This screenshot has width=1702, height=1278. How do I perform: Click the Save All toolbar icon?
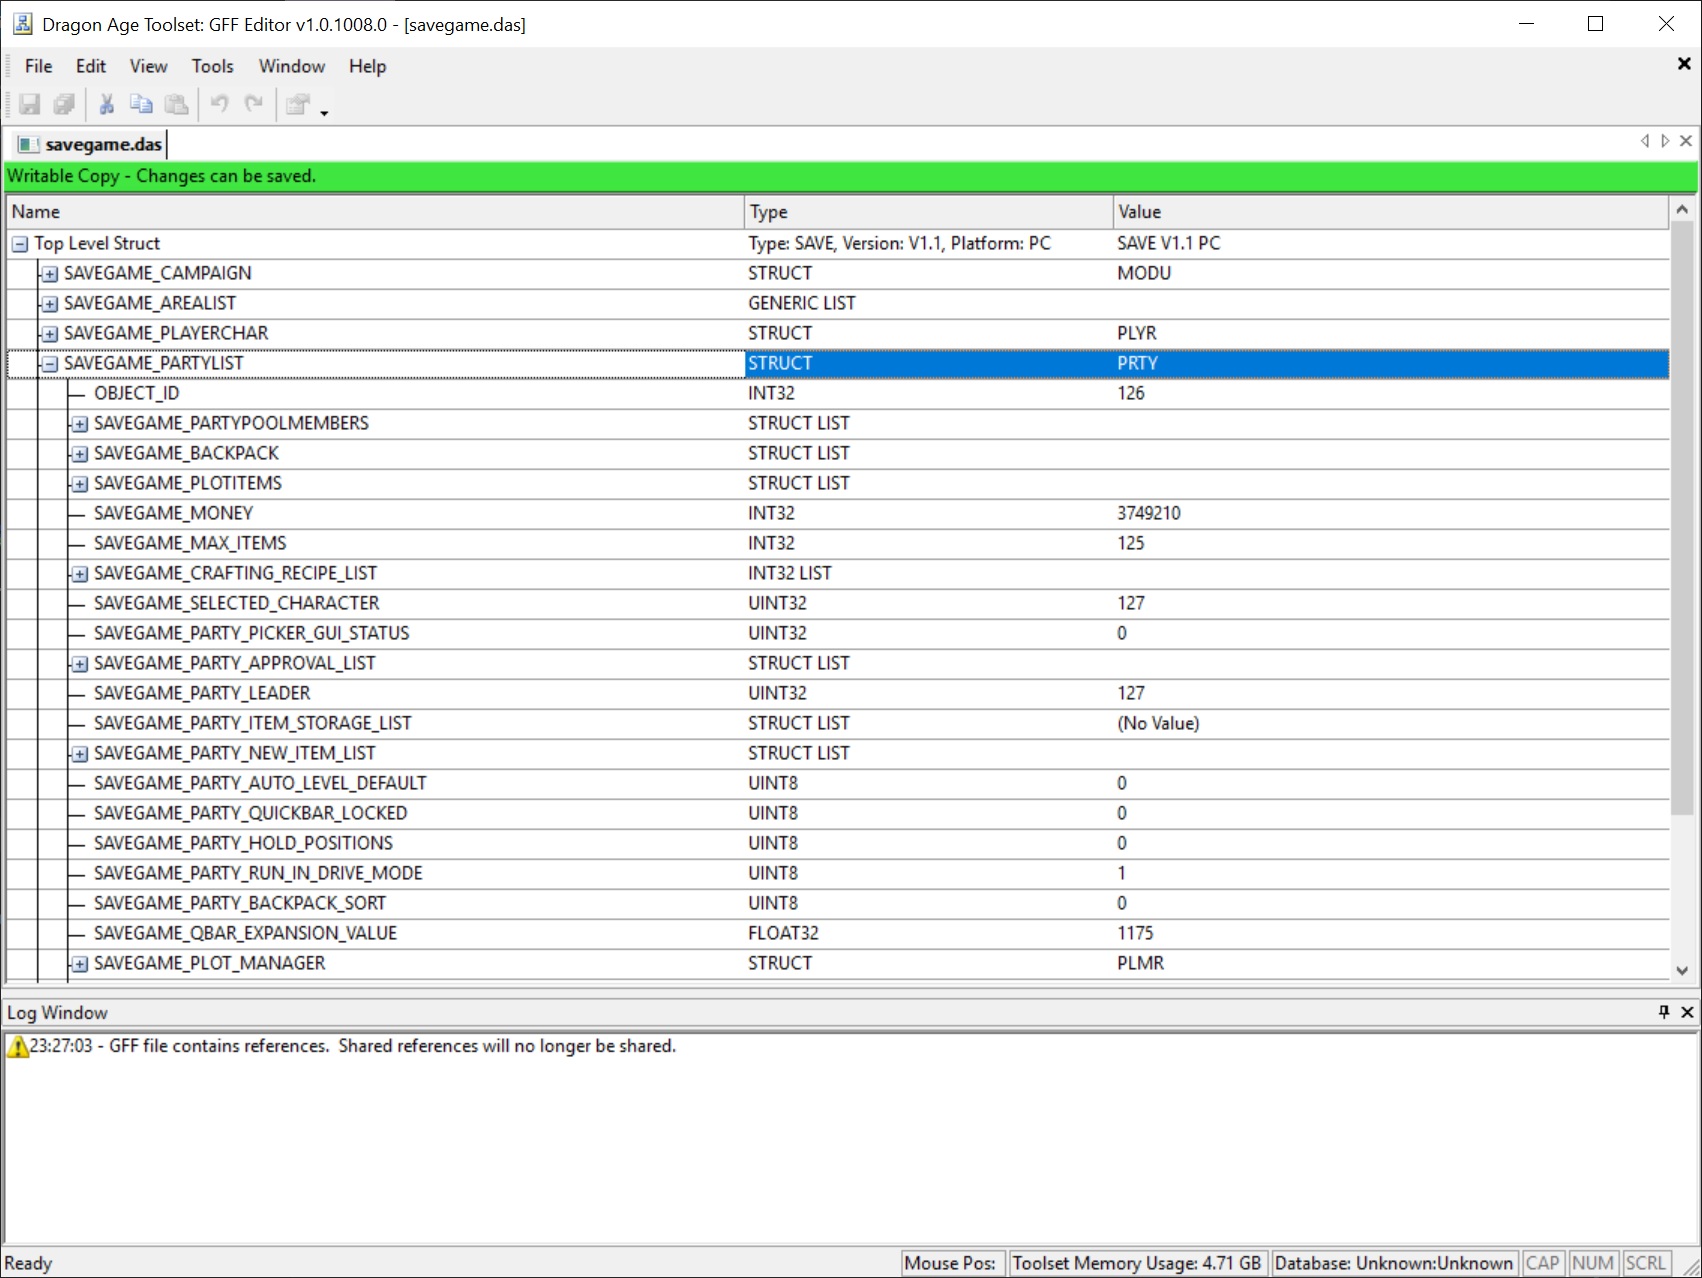tap(65, 104)
